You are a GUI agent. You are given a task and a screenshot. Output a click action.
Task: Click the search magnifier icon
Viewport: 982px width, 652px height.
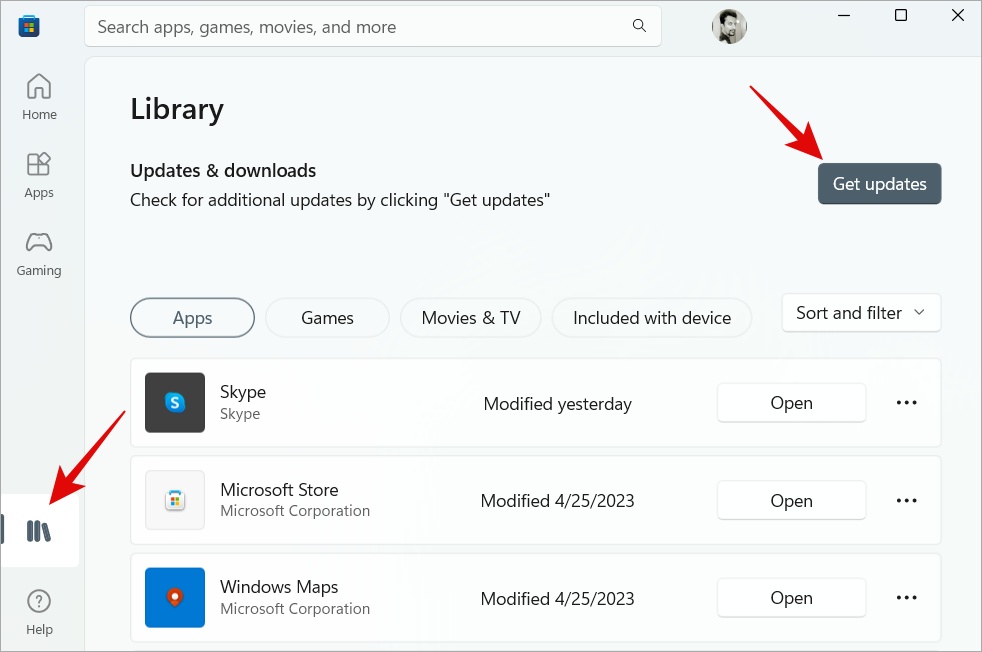639,26
